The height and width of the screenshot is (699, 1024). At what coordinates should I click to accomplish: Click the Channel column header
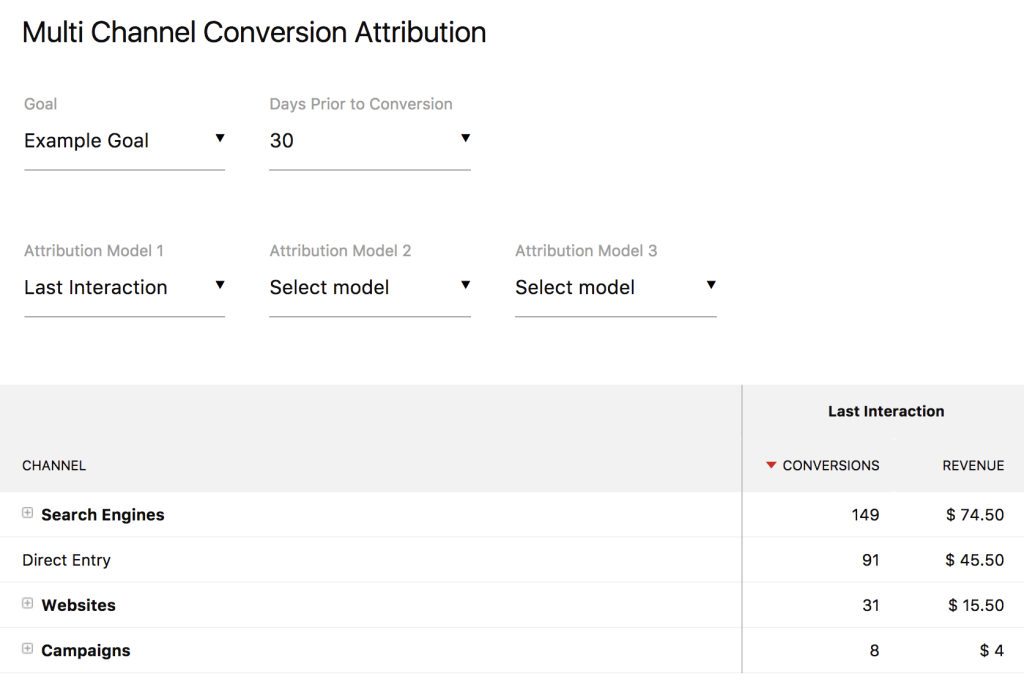(x=54, y=465)
